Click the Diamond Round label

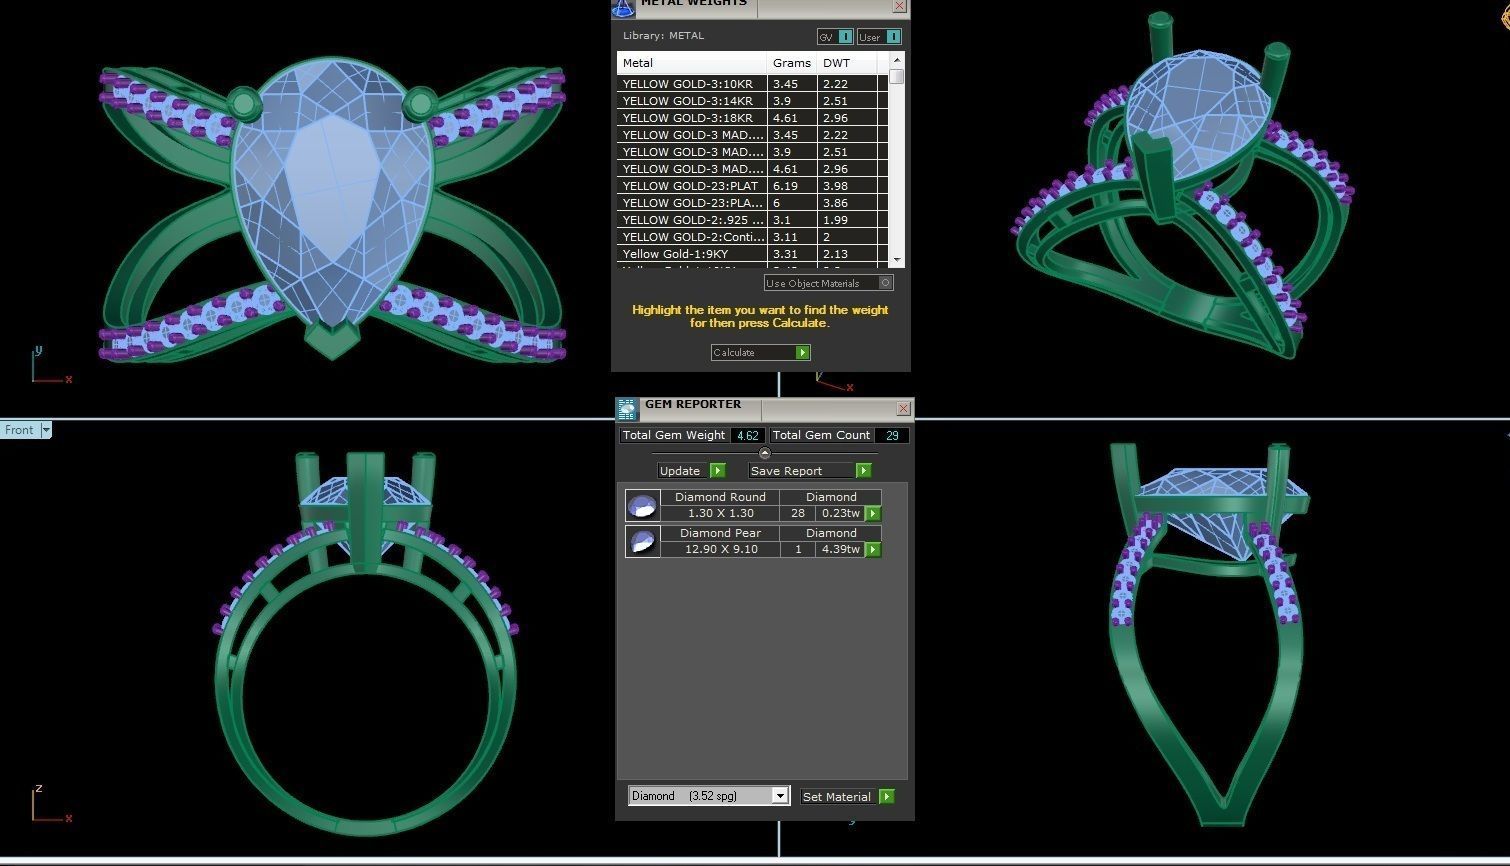(720, 497)
